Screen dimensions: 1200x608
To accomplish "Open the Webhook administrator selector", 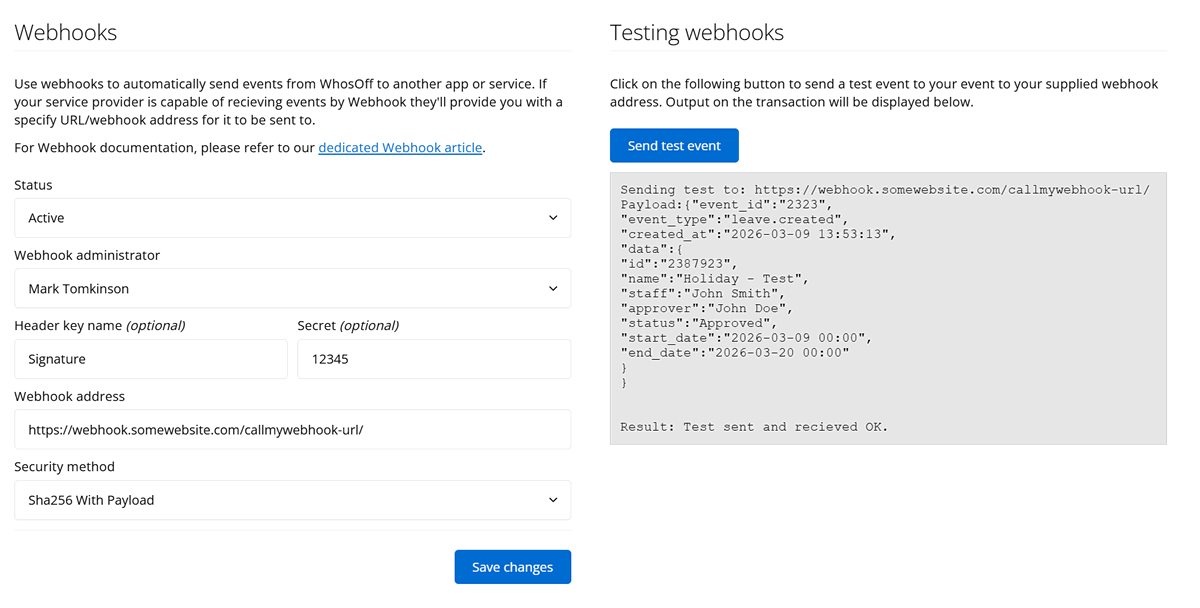I will tap(290, 288).
